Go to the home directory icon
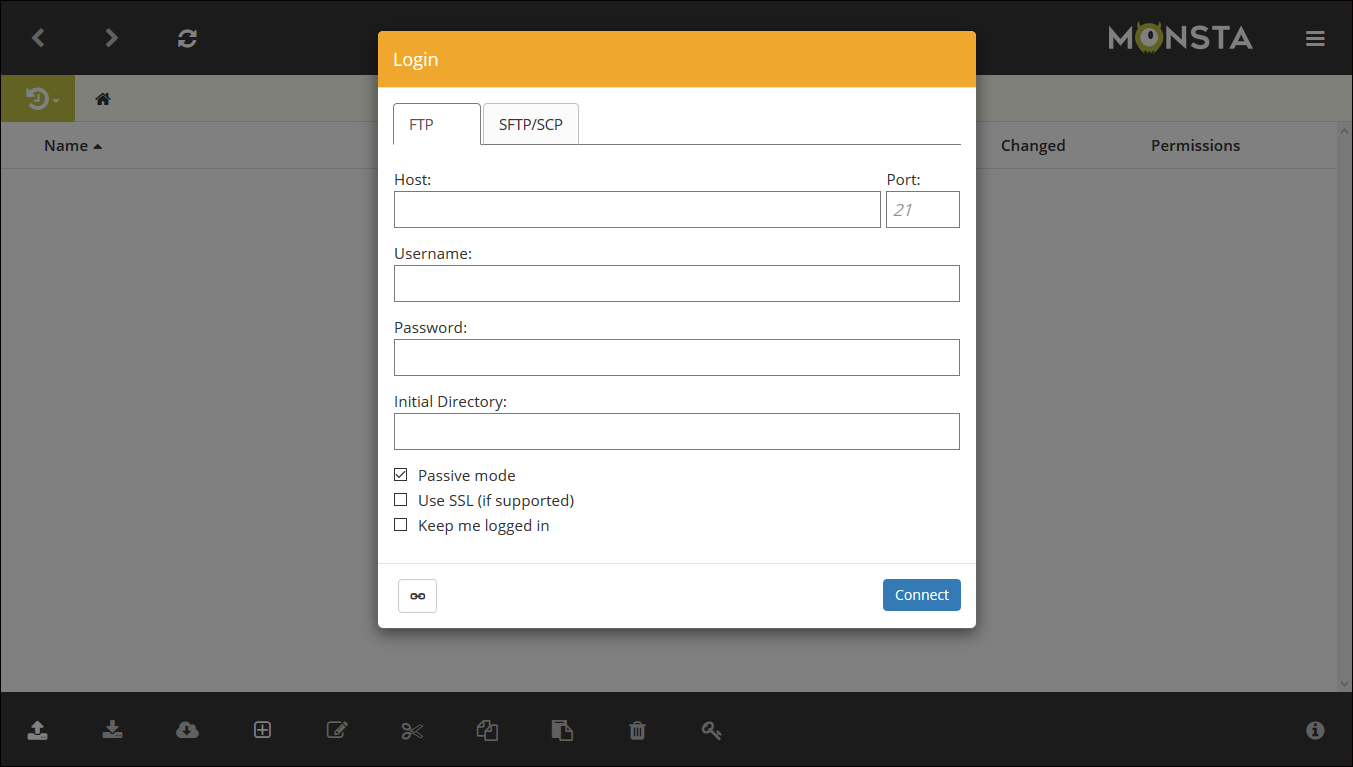Image resolution: width=1353 pixels, height=767 pixels. coord(102,99)
